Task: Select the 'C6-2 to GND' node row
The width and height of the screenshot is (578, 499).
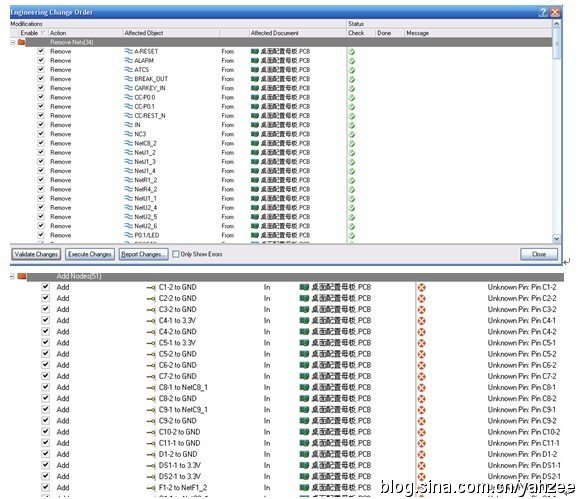Action: click(x=177, y=365)
